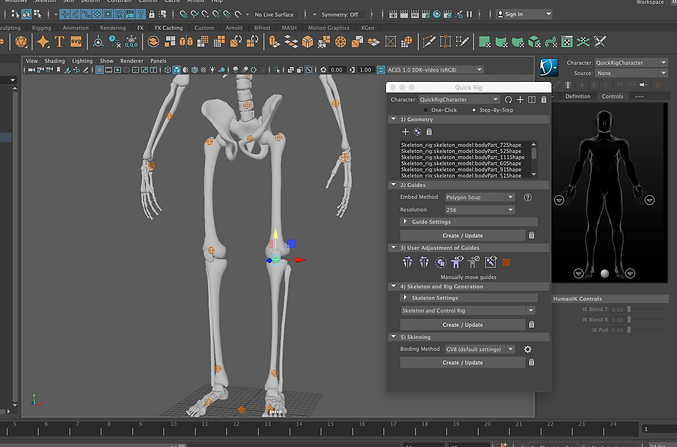
Task: Click the Insert Edge Loop shelf icon
Action: (x=445, y=42)
